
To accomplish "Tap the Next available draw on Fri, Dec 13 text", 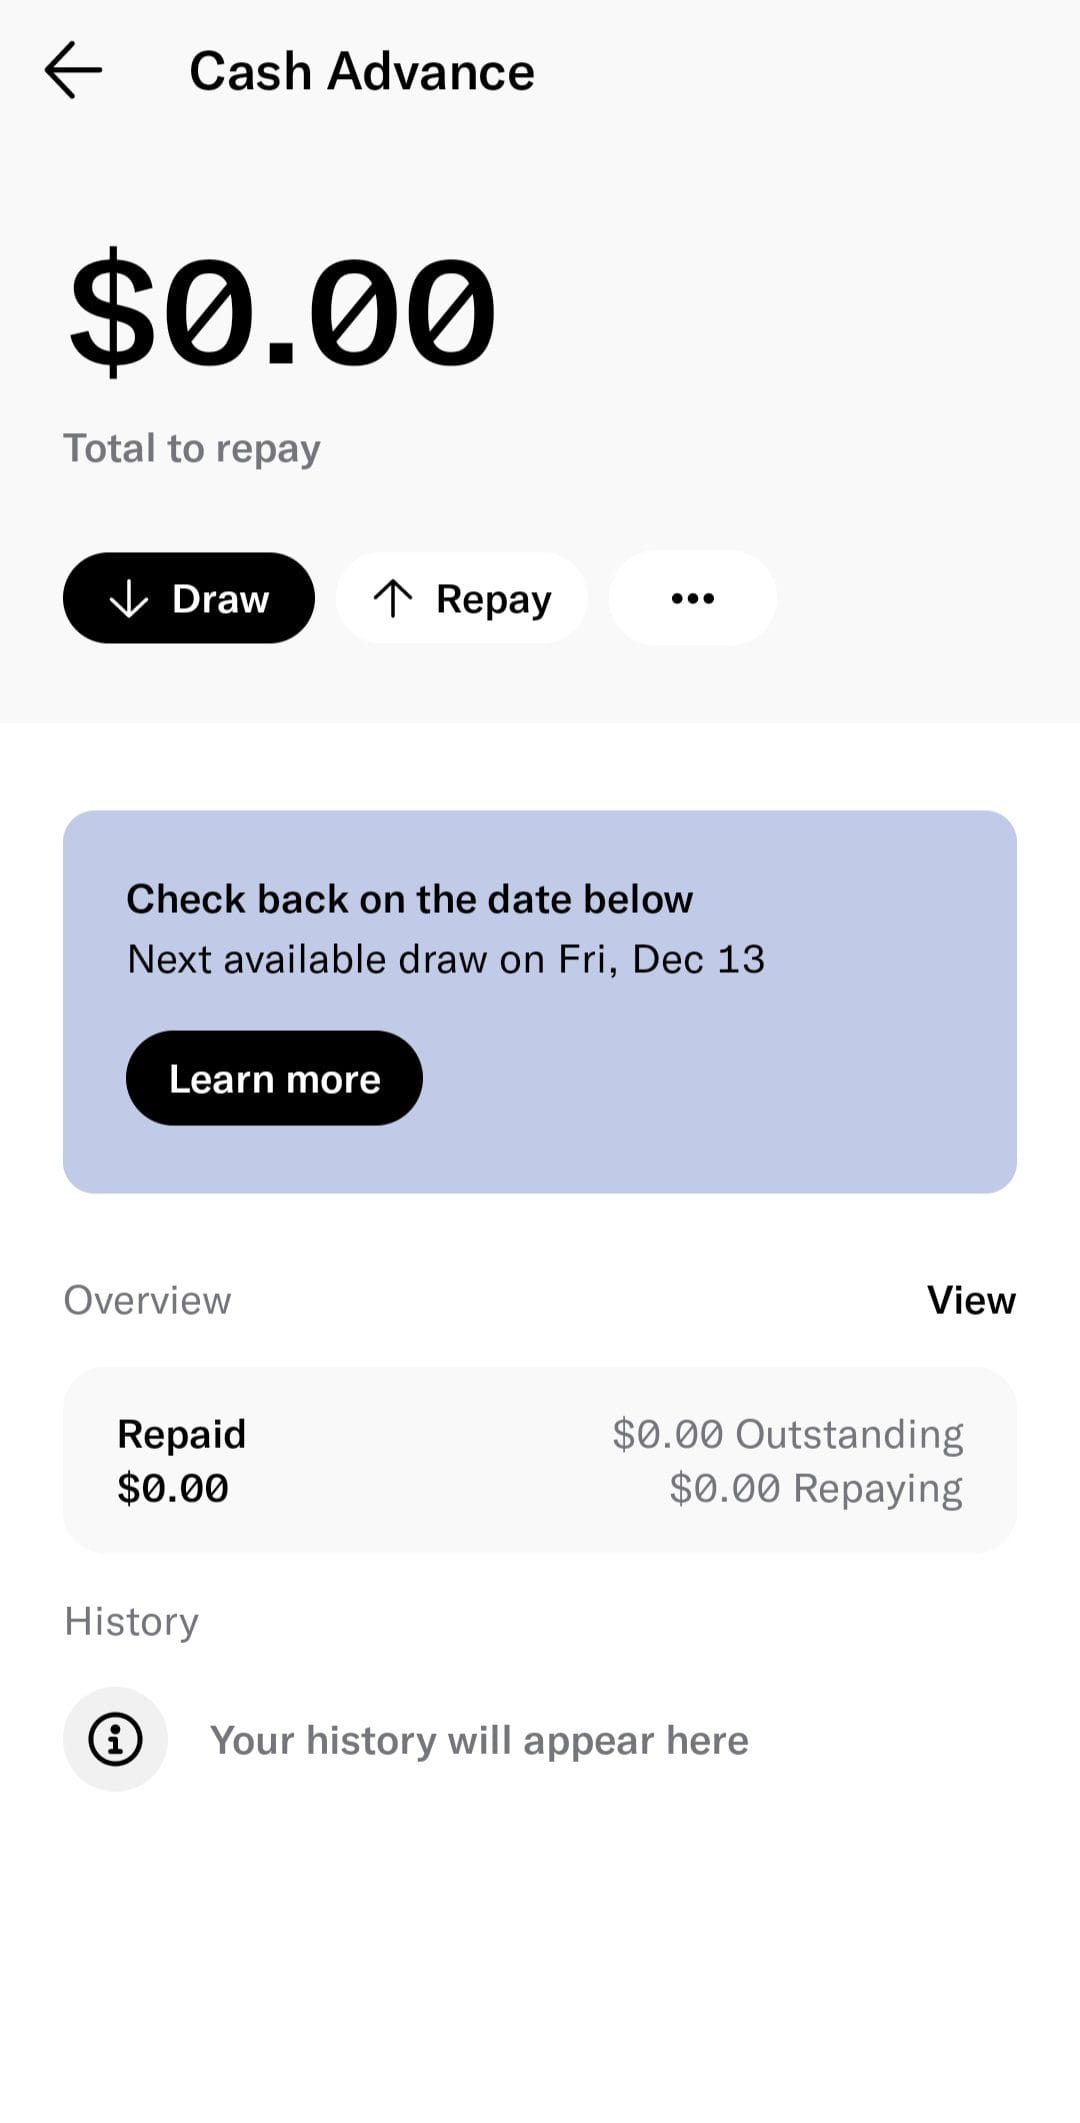I will tap(446, 959).
